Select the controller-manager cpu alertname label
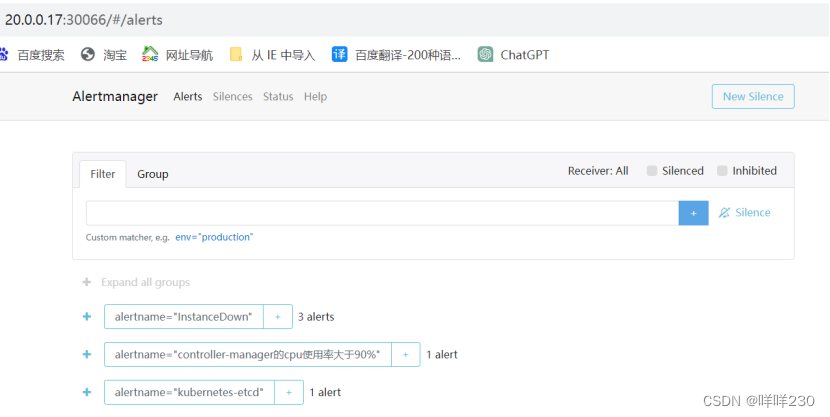The width and height of the screenshot is (830, 417). (x=248, y=355)
